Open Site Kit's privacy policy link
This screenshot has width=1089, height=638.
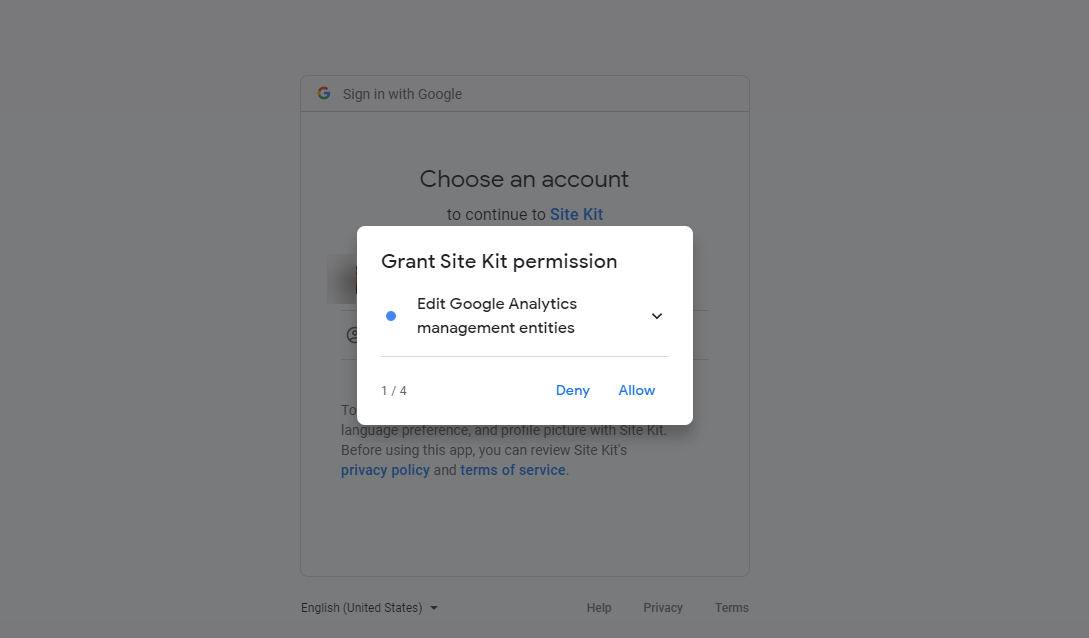385,470
